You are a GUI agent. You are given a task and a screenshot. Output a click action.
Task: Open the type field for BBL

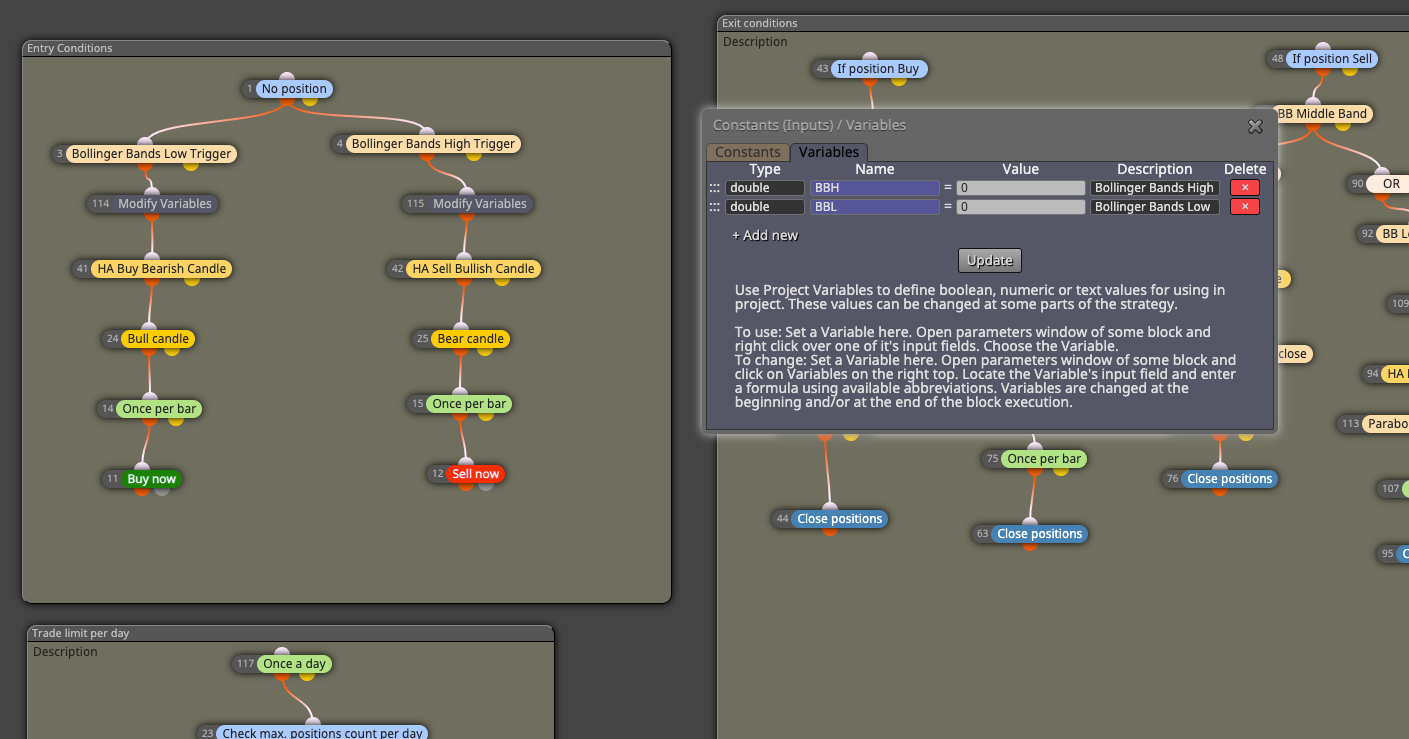tap(765, 207)
